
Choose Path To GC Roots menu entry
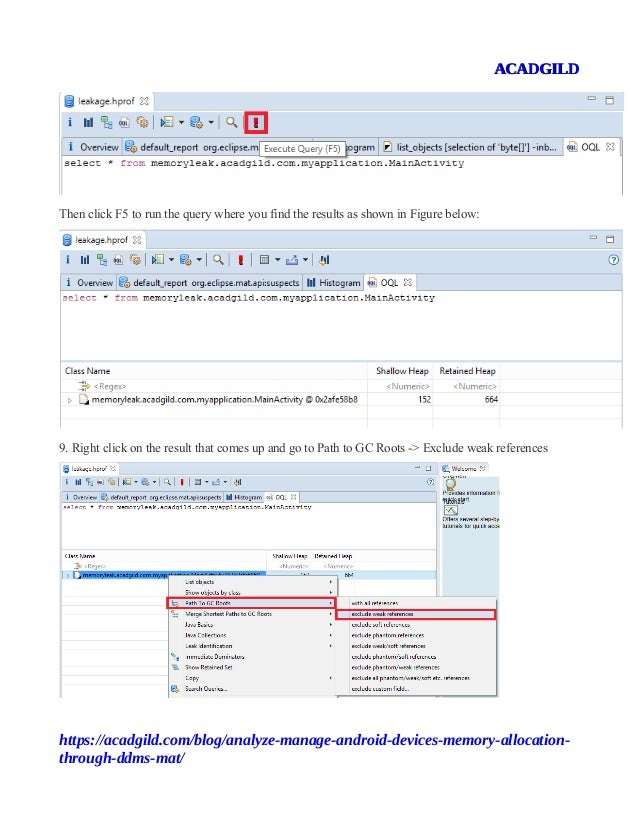[252, 603]
